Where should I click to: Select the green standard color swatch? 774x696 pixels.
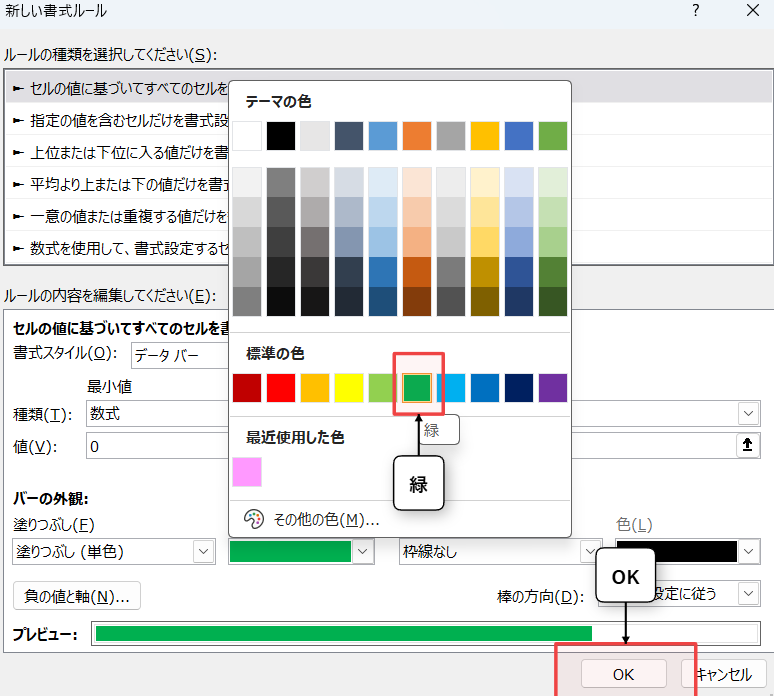pos(417,388)
